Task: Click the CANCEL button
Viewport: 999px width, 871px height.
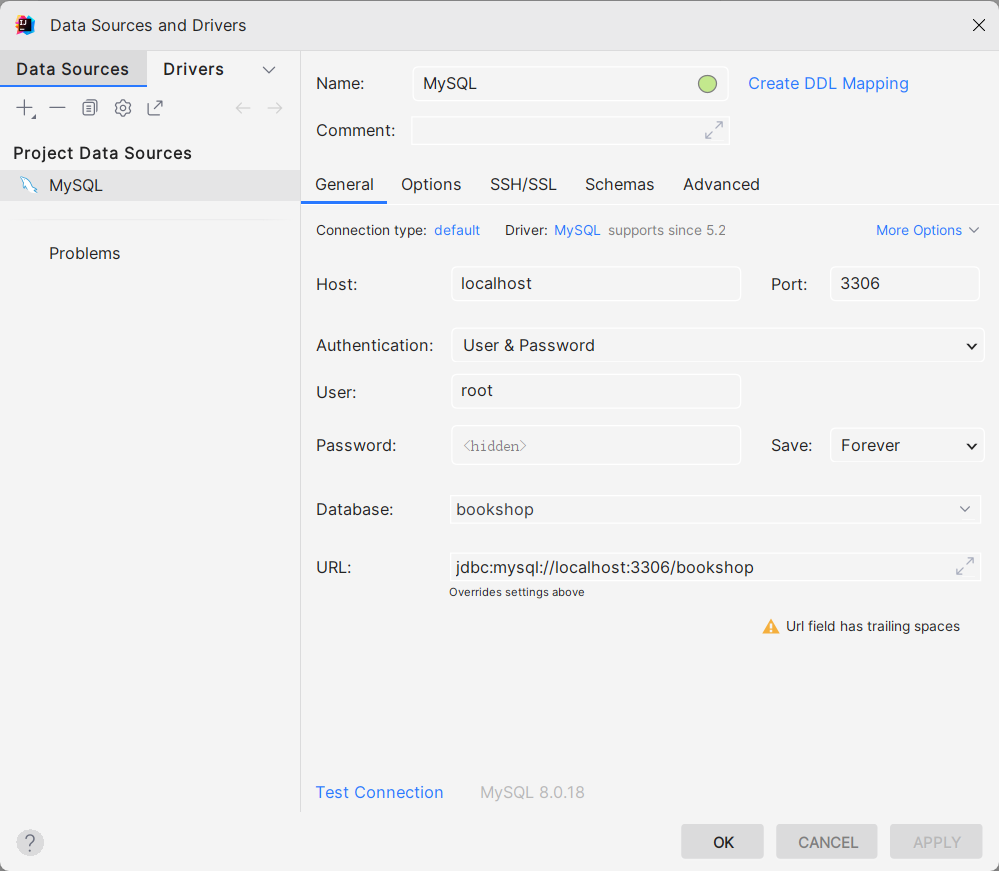Action: coord(827,842)
